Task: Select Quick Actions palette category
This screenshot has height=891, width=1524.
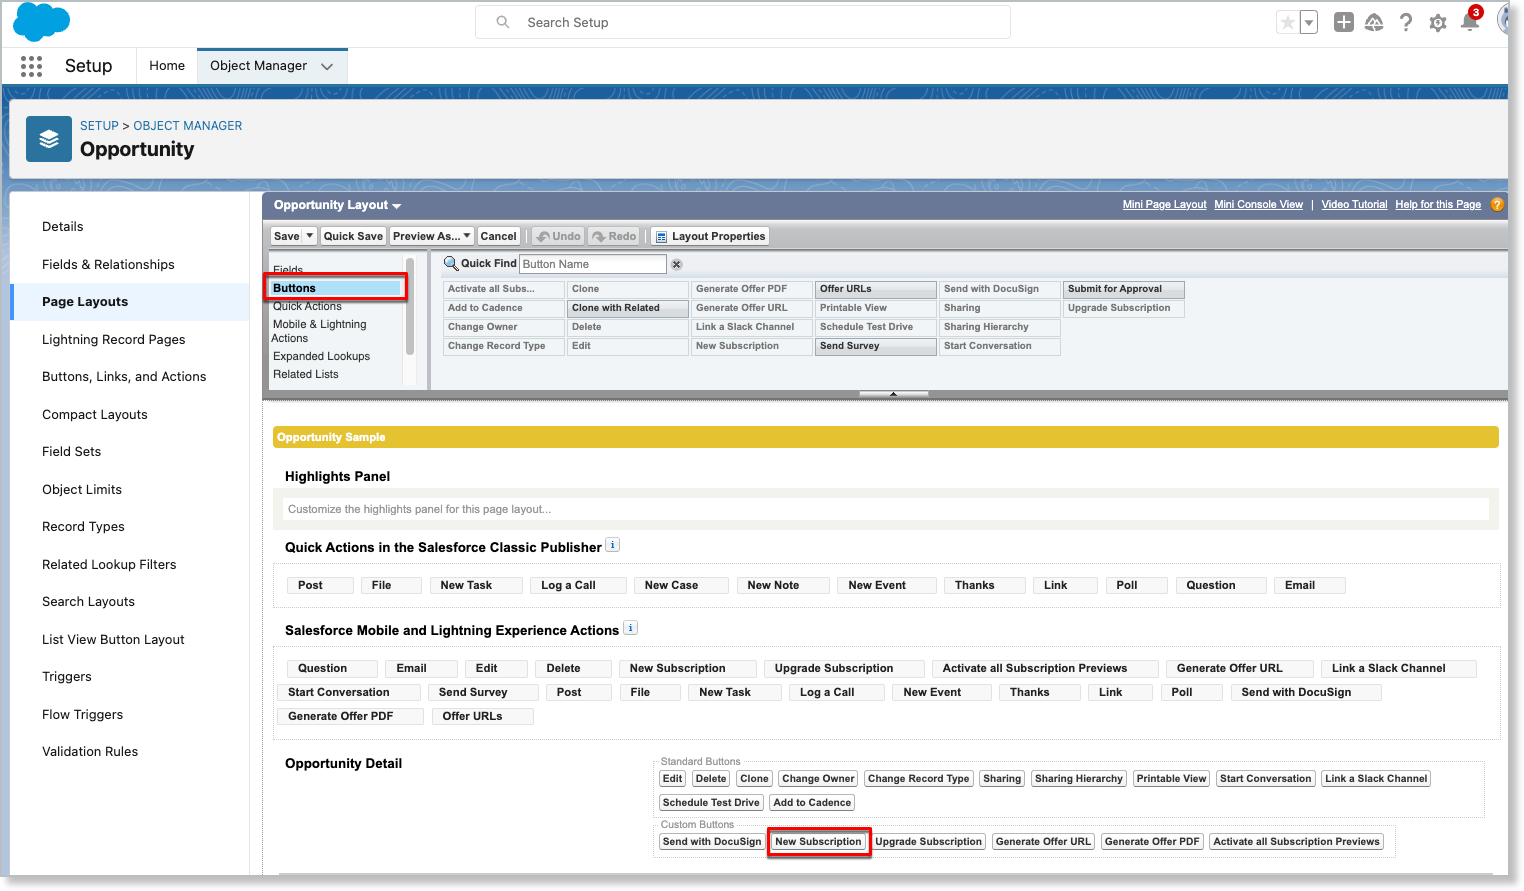Action: click(307, 306)
